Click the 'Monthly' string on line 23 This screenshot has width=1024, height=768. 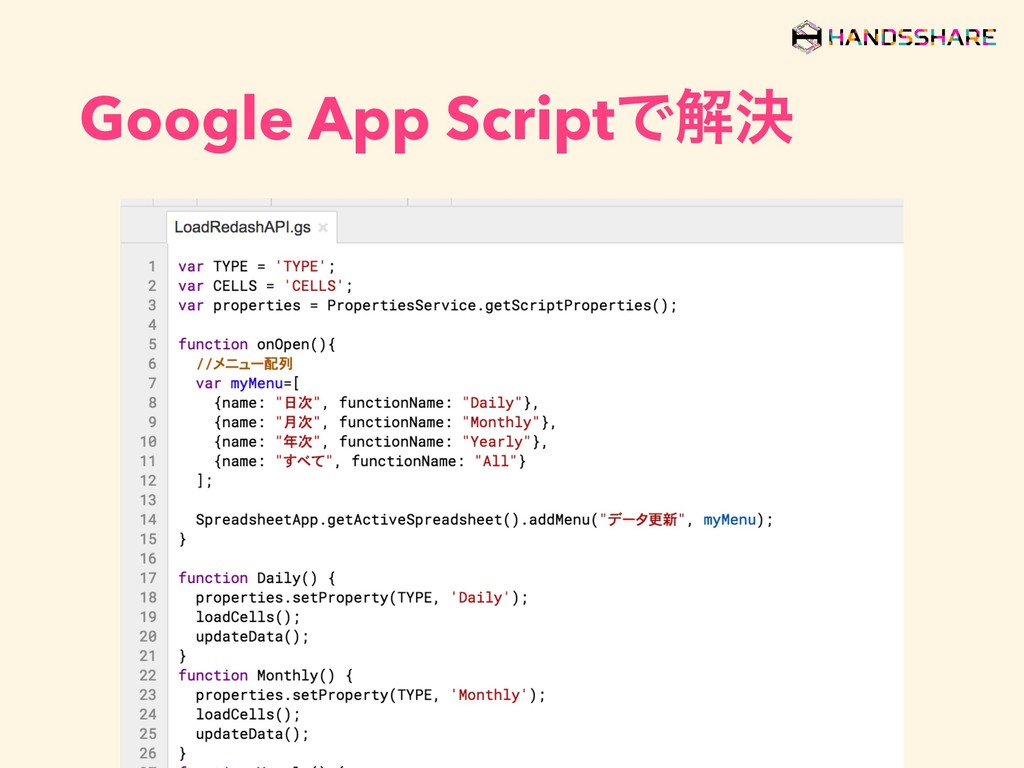[x=488, y=695]
